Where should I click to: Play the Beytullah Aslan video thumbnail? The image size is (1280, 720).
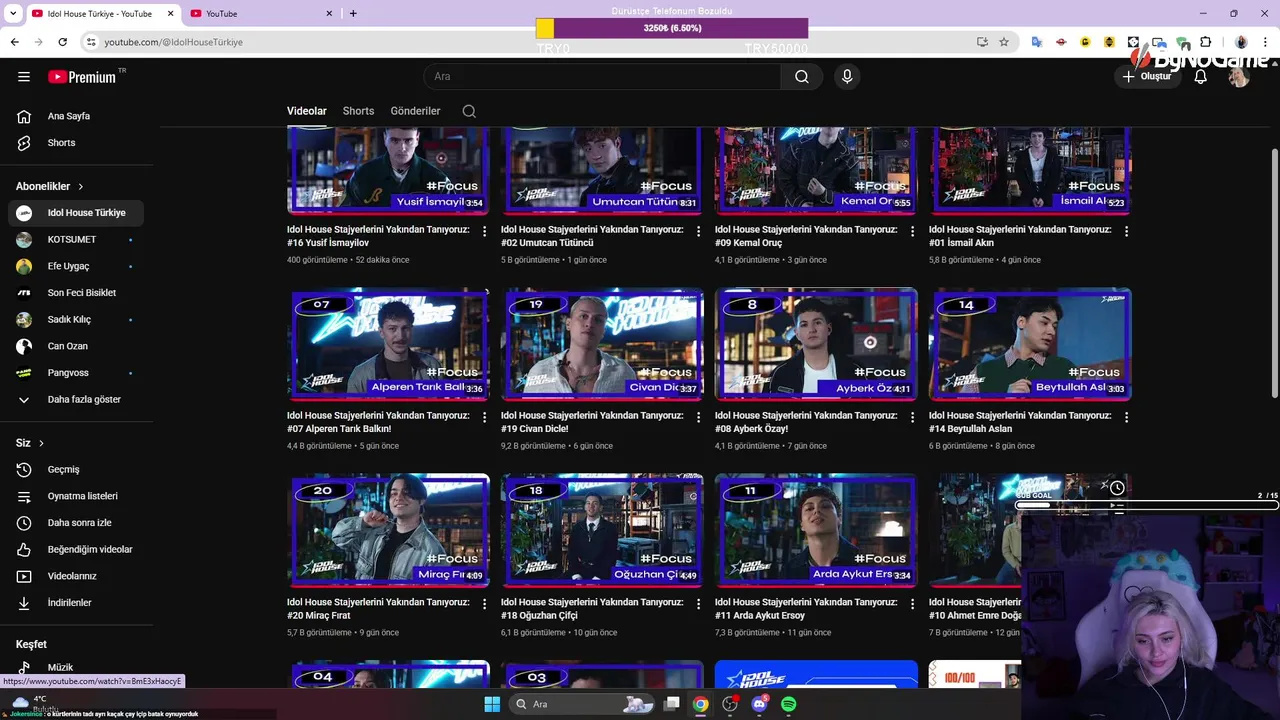tap(1030, 344)
